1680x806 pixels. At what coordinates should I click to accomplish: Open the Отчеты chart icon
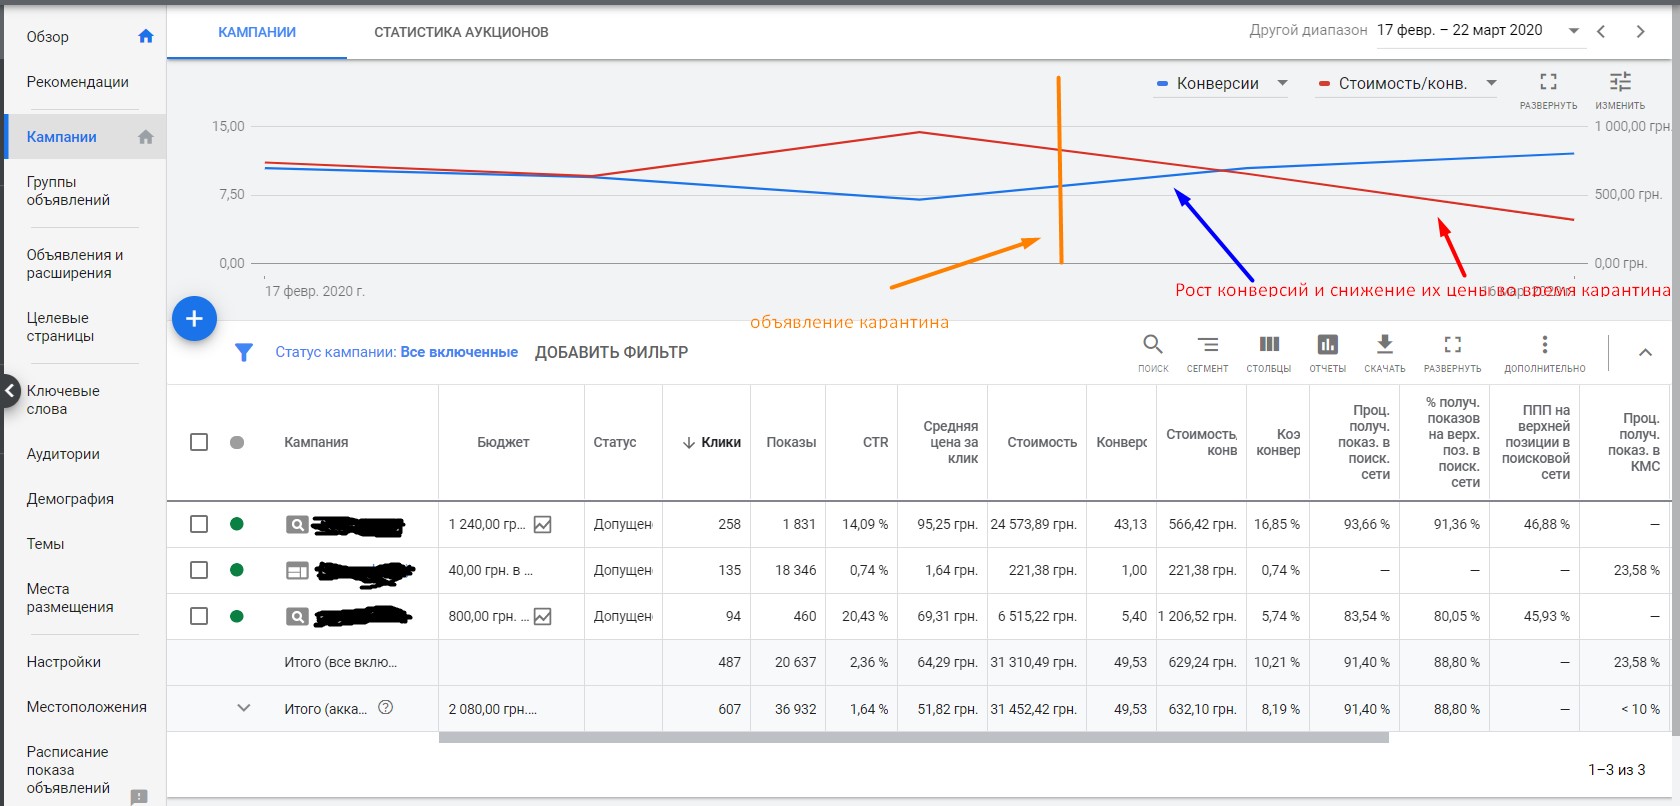1328,345
